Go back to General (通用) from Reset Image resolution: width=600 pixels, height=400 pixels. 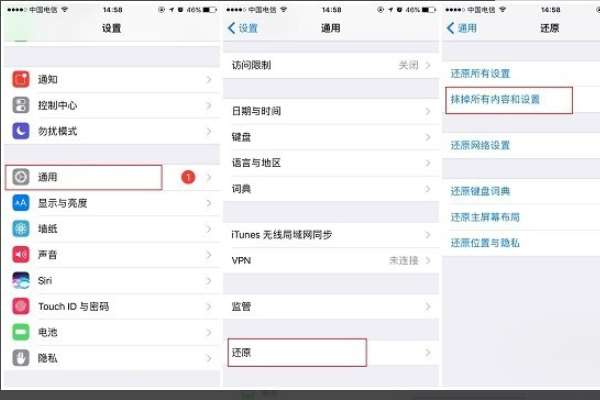pos(461,28)
